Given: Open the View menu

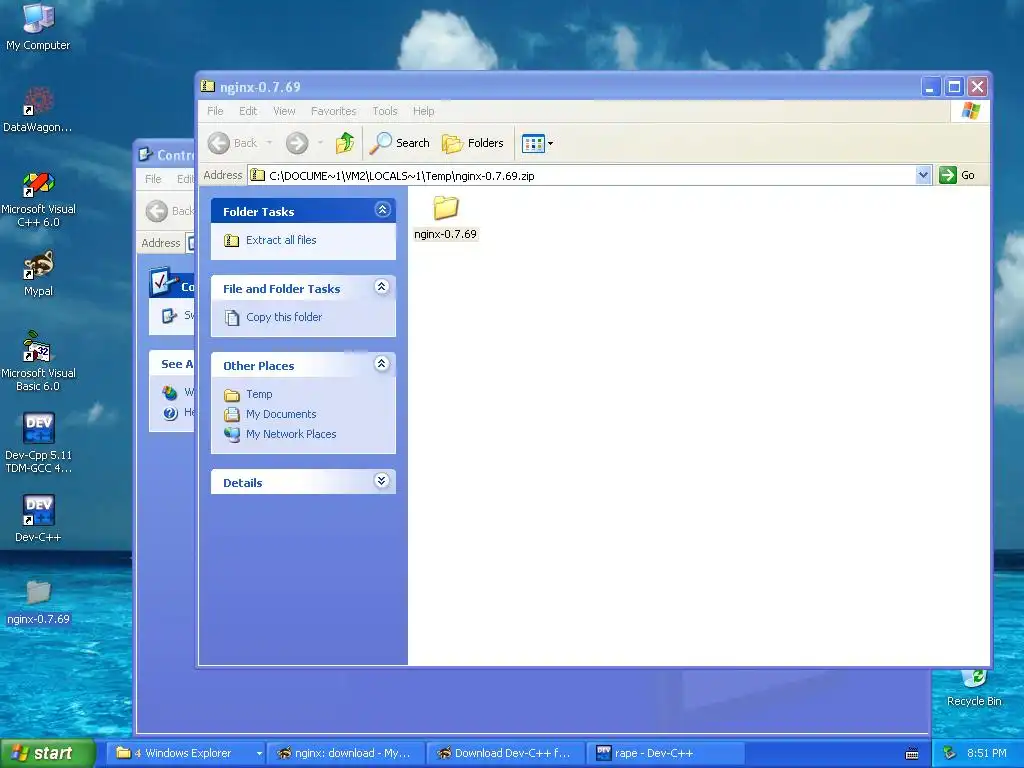Looking at the screenshot, I should pos(284,111).
